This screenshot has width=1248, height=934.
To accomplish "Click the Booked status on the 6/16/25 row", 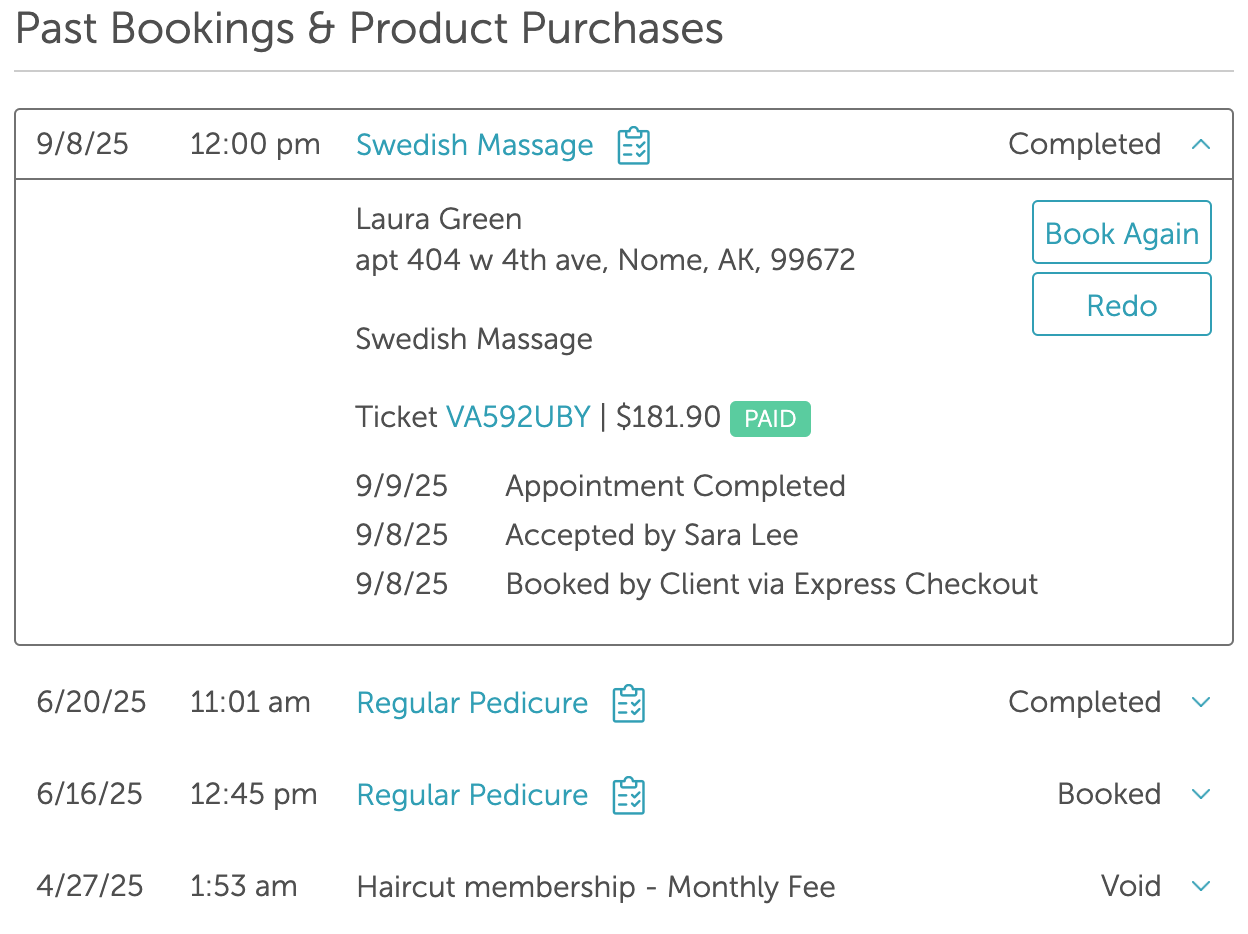I will 1109,795.
